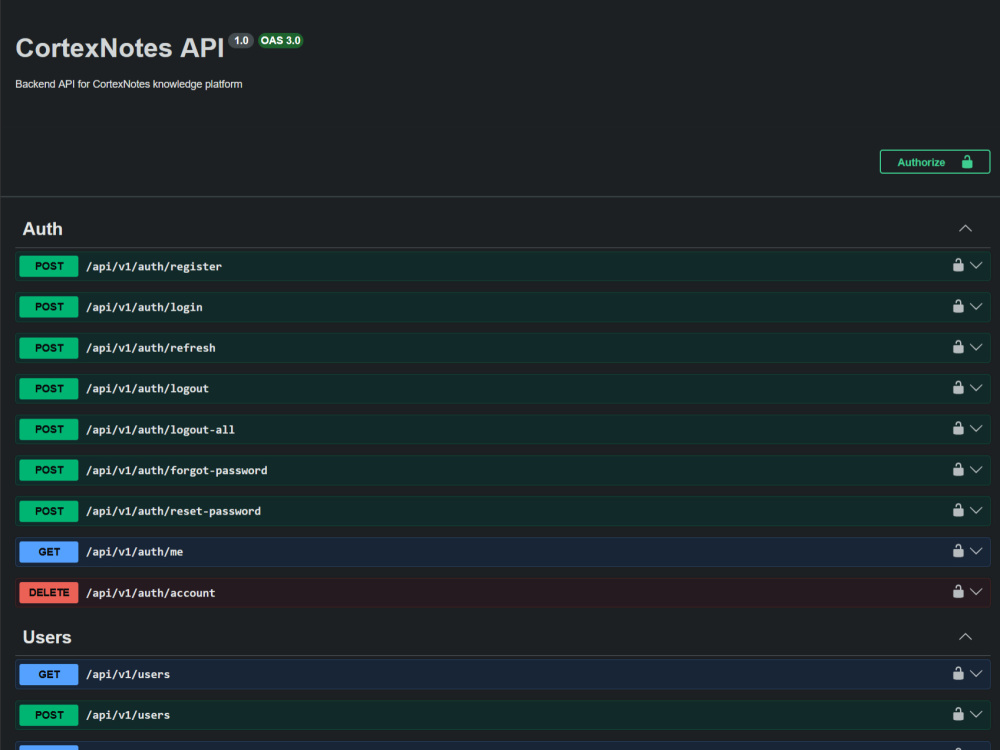
Task: Collapse the Users section
Action: 965,636
